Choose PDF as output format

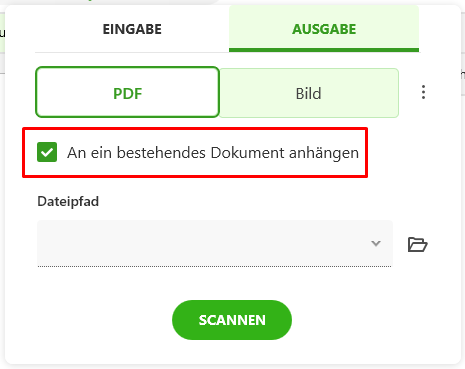coord(127,92)
